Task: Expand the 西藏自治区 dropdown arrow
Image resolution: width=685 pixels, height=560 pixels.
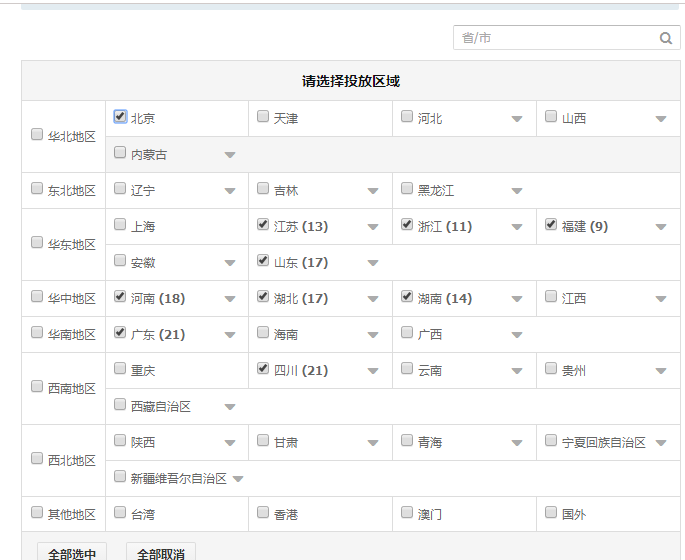Action: (230, 407)
